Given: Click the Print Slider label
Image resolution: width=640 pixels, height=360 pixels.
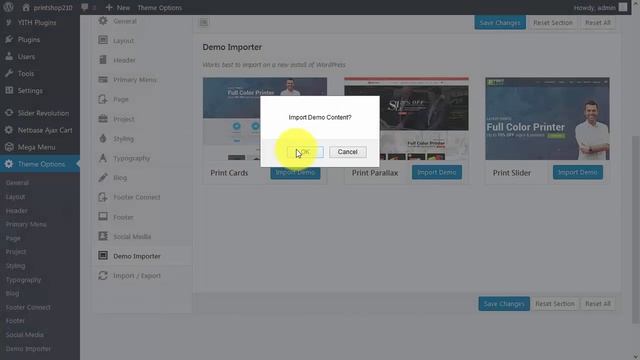Looking at the screenshot, I should click(512, 173).
